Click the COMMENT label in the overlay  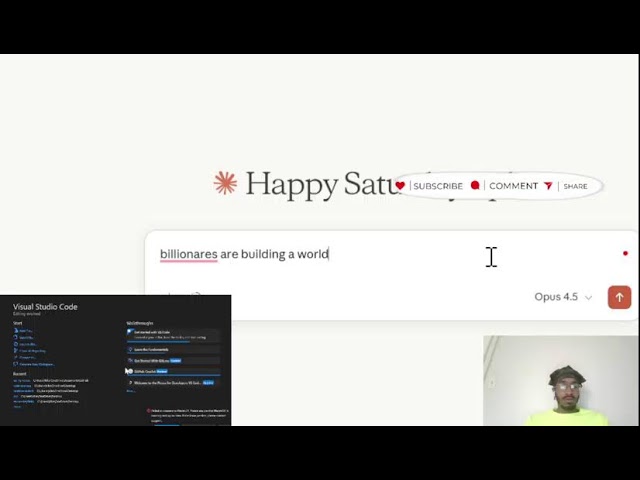(513, 186)
